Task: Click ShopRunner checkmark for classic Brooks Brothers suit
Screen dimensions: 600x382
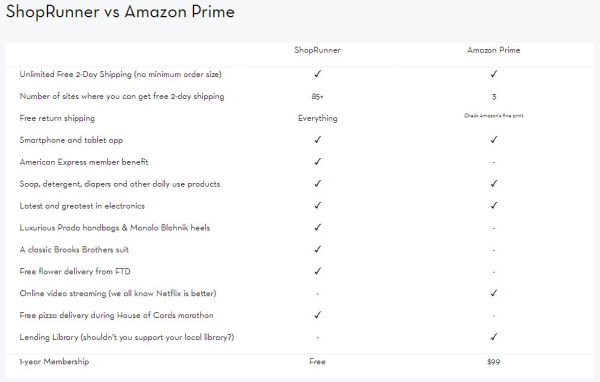Action: (318, 249)
